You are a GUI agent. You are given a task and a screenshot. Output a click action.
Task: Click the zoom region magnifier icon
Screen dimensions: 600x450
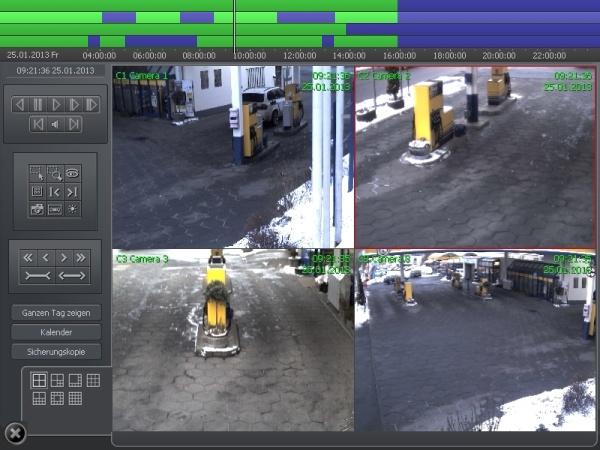55,172
